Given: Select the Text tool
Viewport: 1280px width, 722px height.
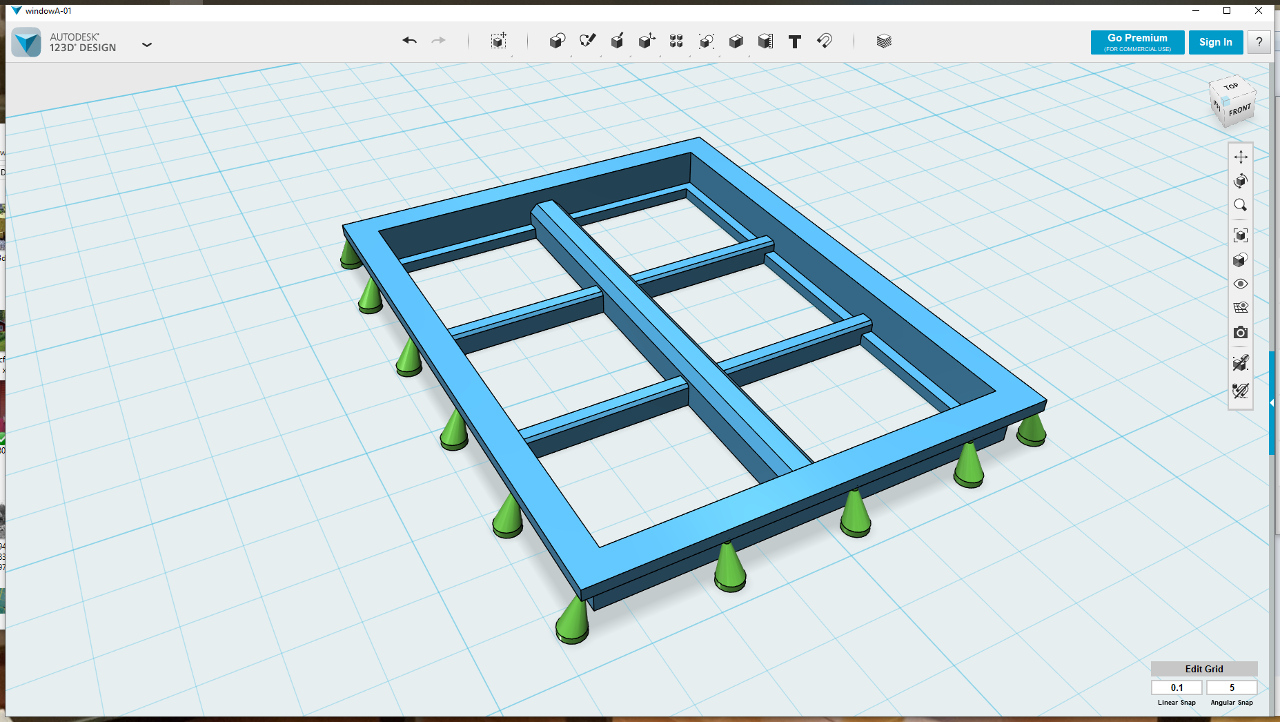Looking at the screenshot, I should click(x=795, y=41).
